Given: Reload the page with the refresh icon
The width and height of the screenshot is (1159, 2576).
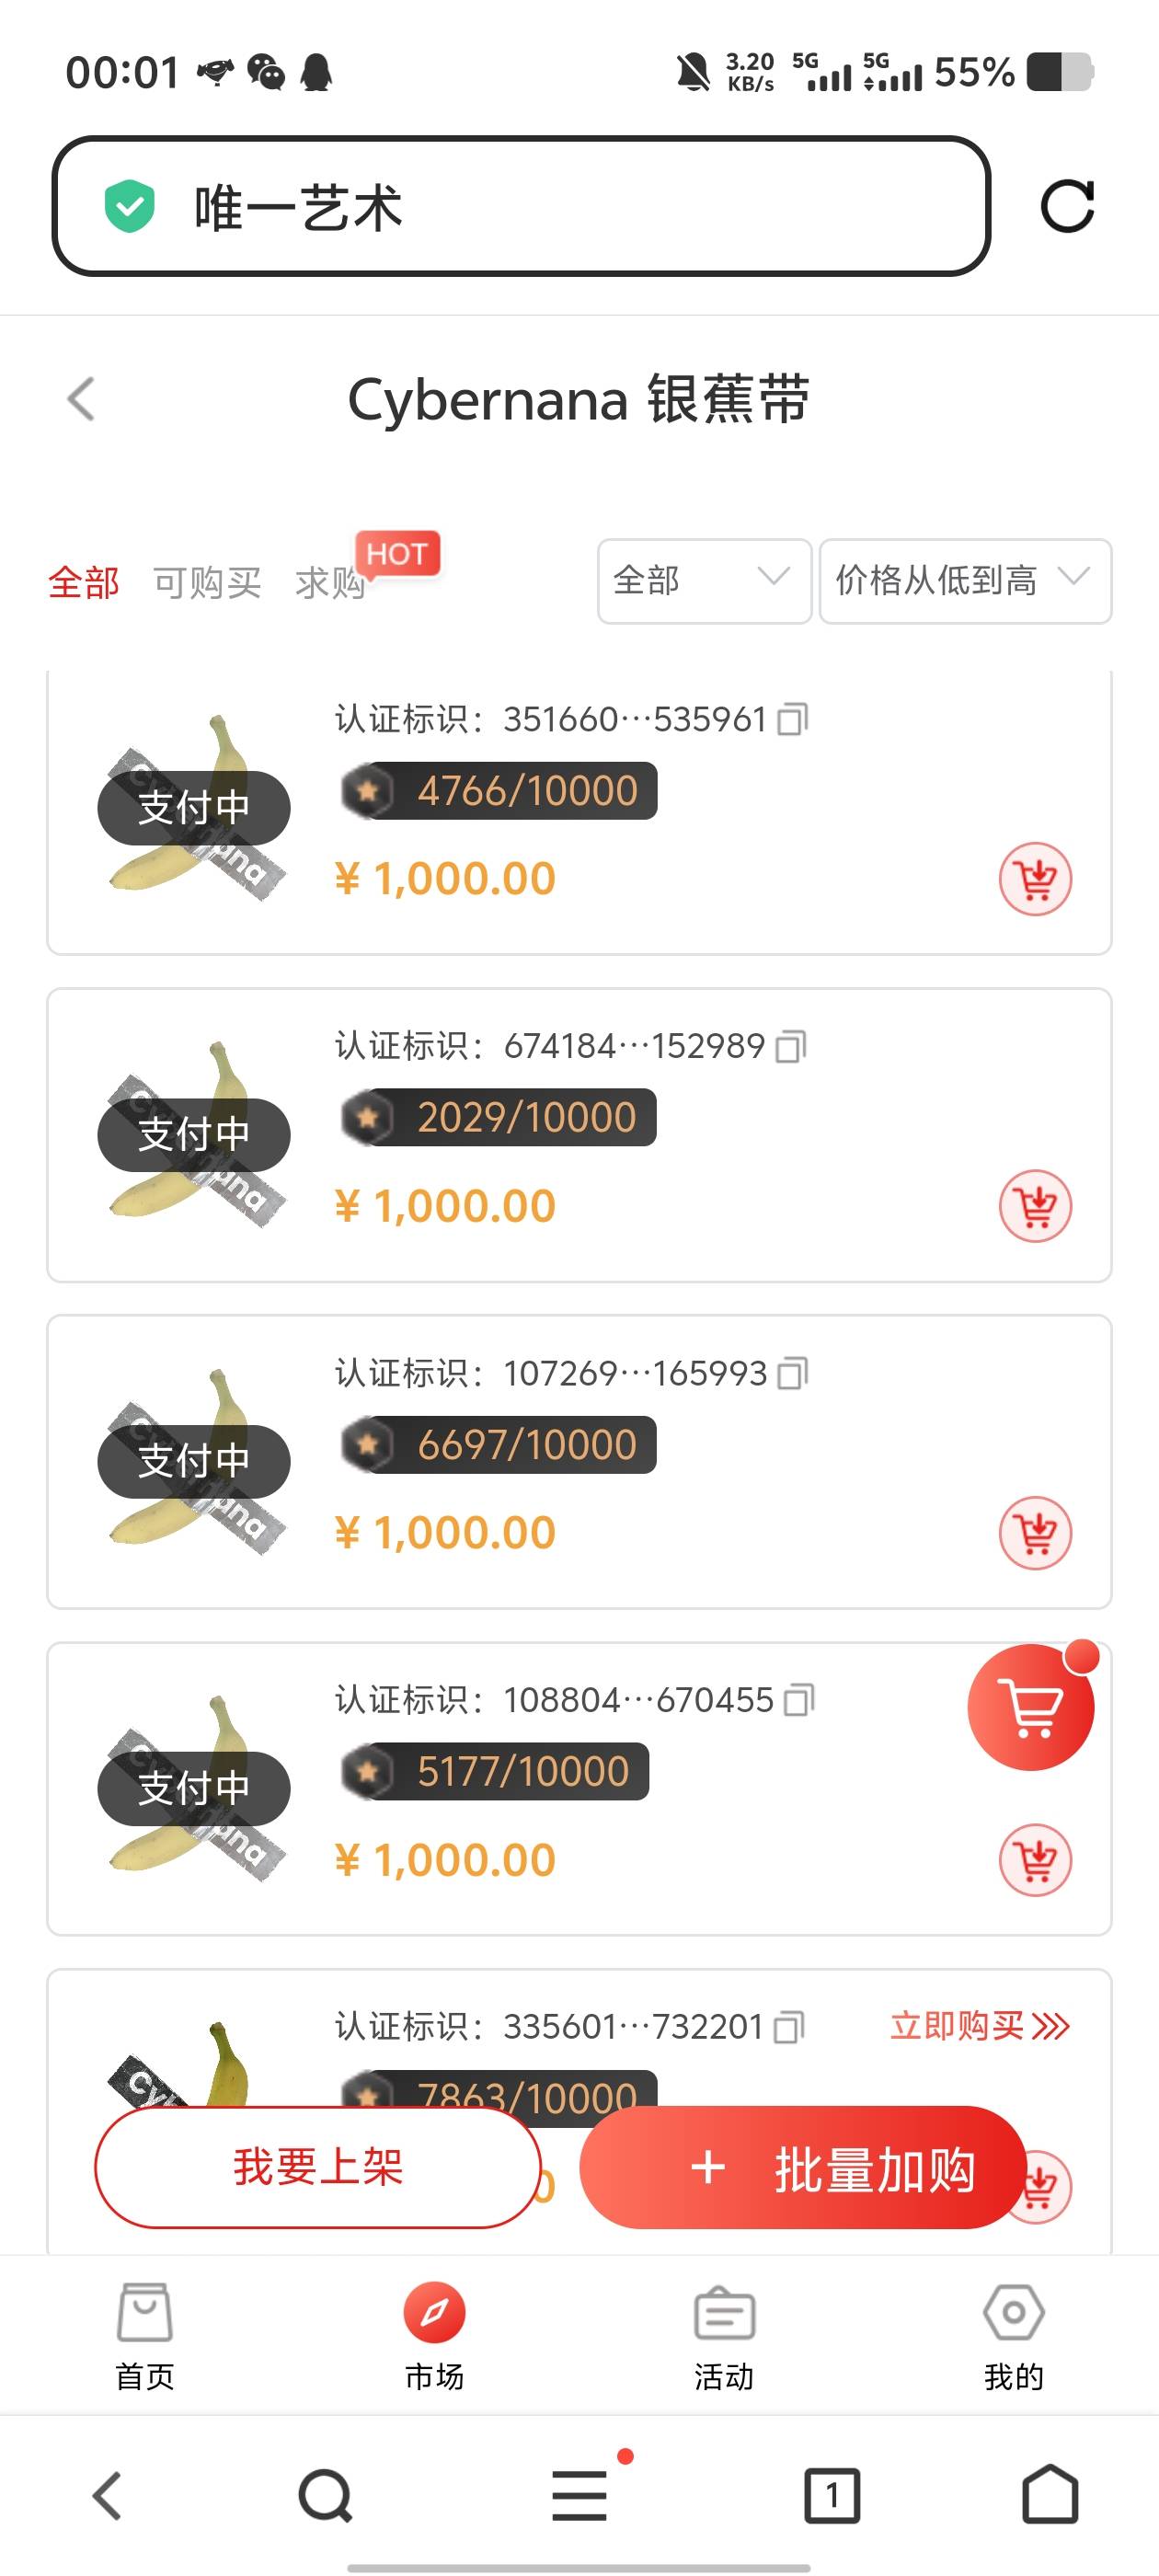Looking at the screenshot, I should (x=1067, y=207).
